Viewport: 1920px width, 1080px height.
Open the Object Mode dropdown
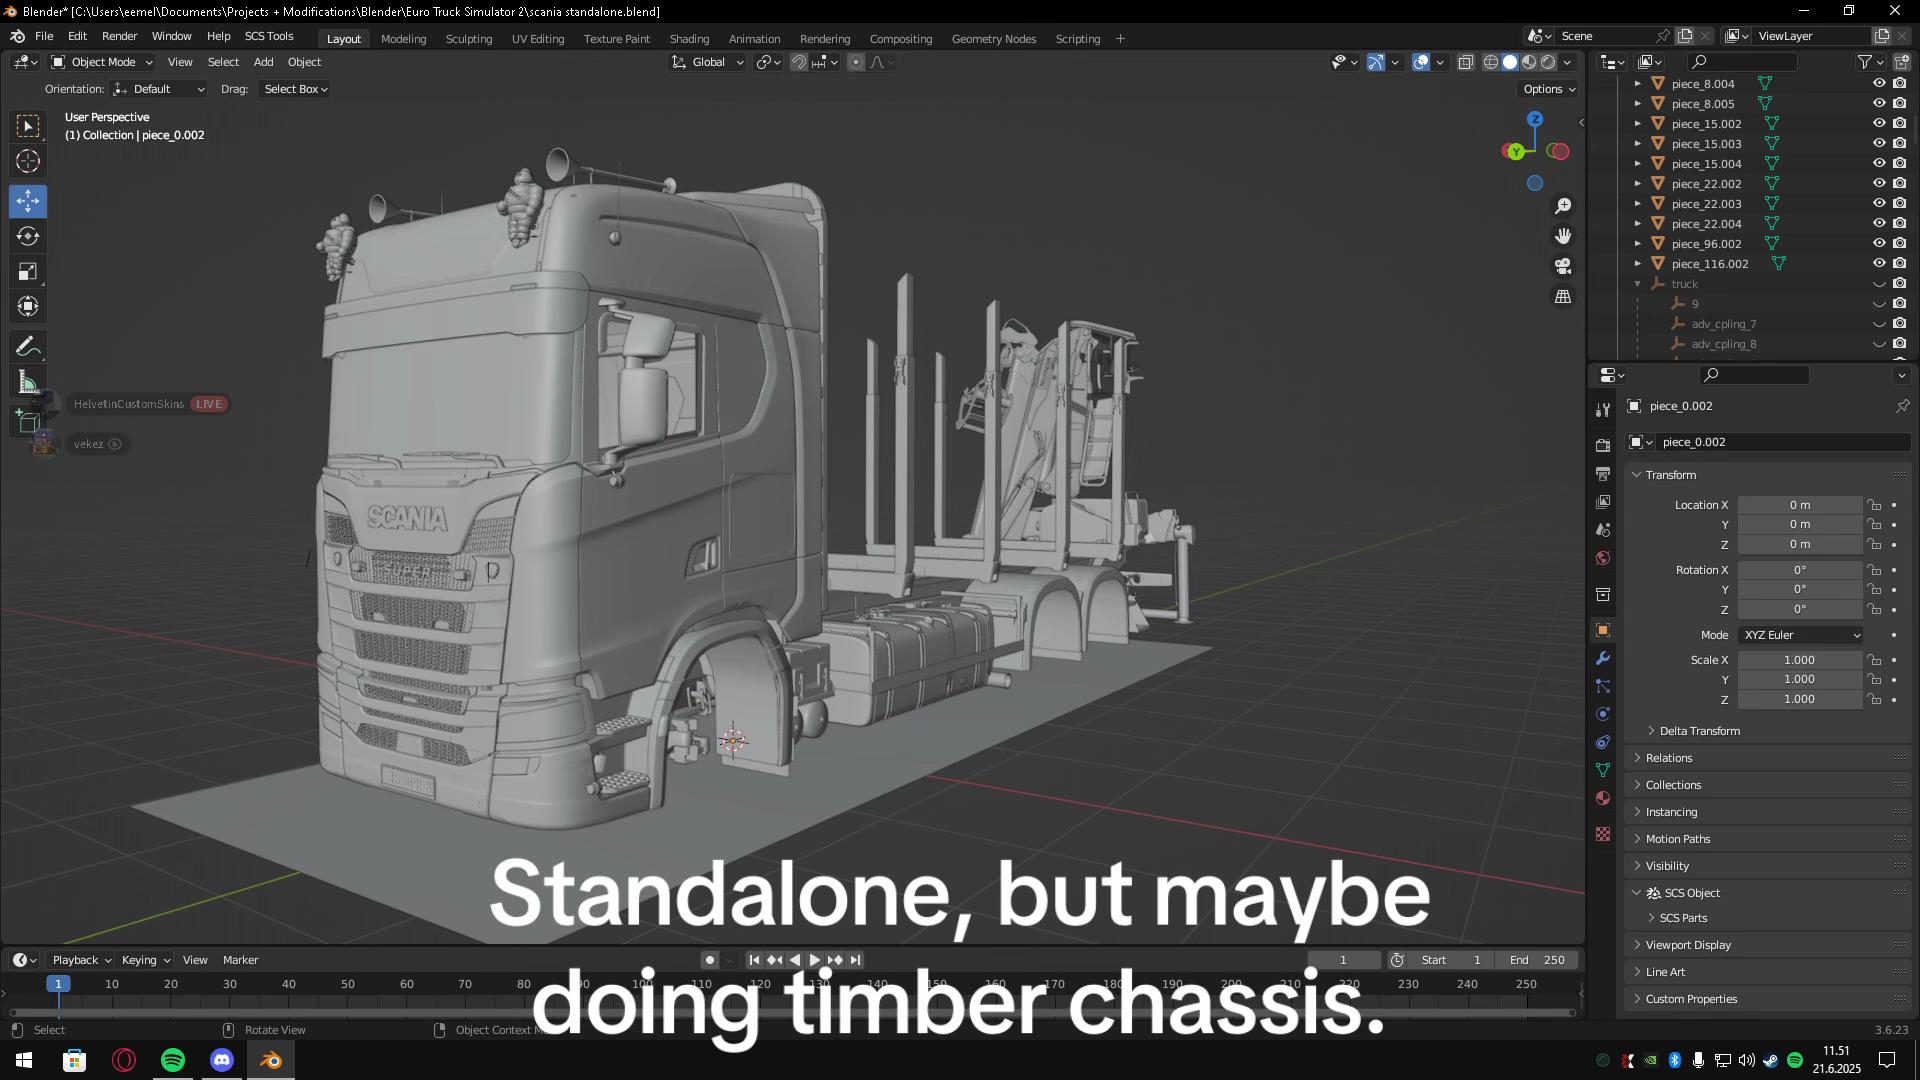tap(102, 62)
